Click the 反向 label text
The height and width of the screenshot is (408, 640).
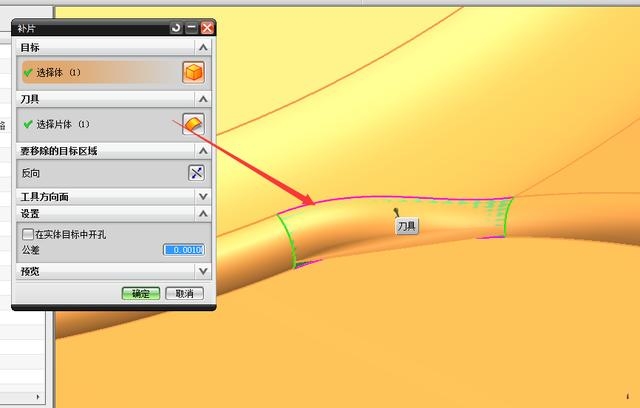click(x=31, y=173)
